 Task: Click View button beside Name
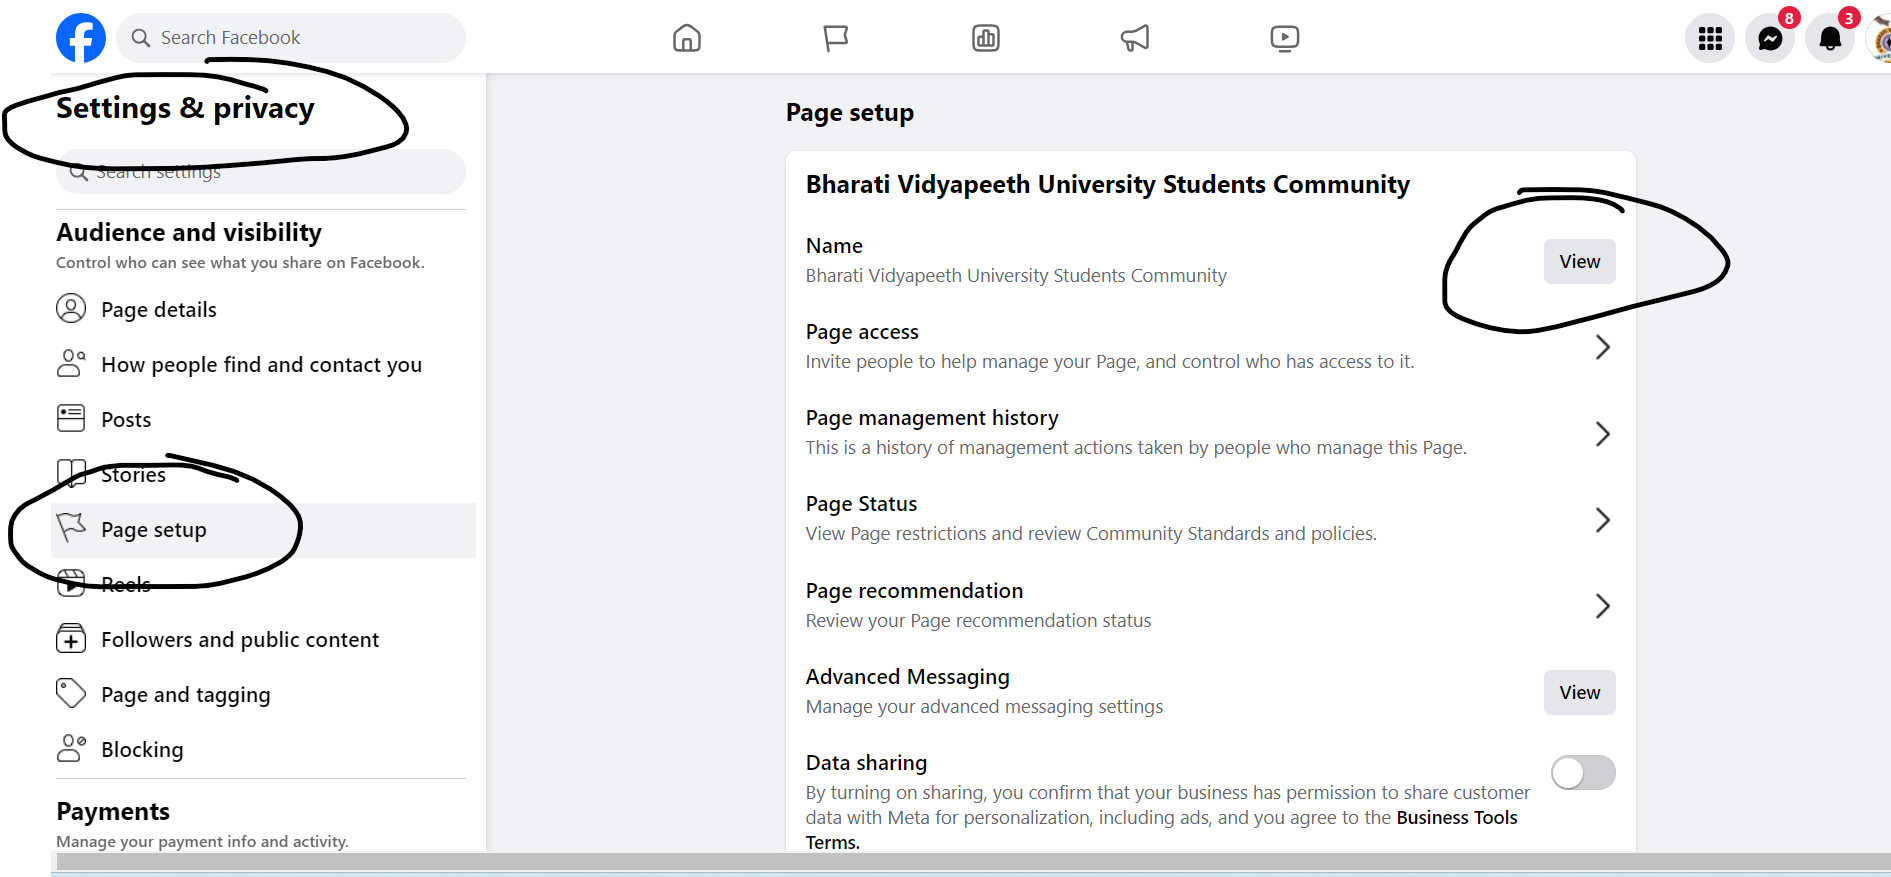(1579, 262)
